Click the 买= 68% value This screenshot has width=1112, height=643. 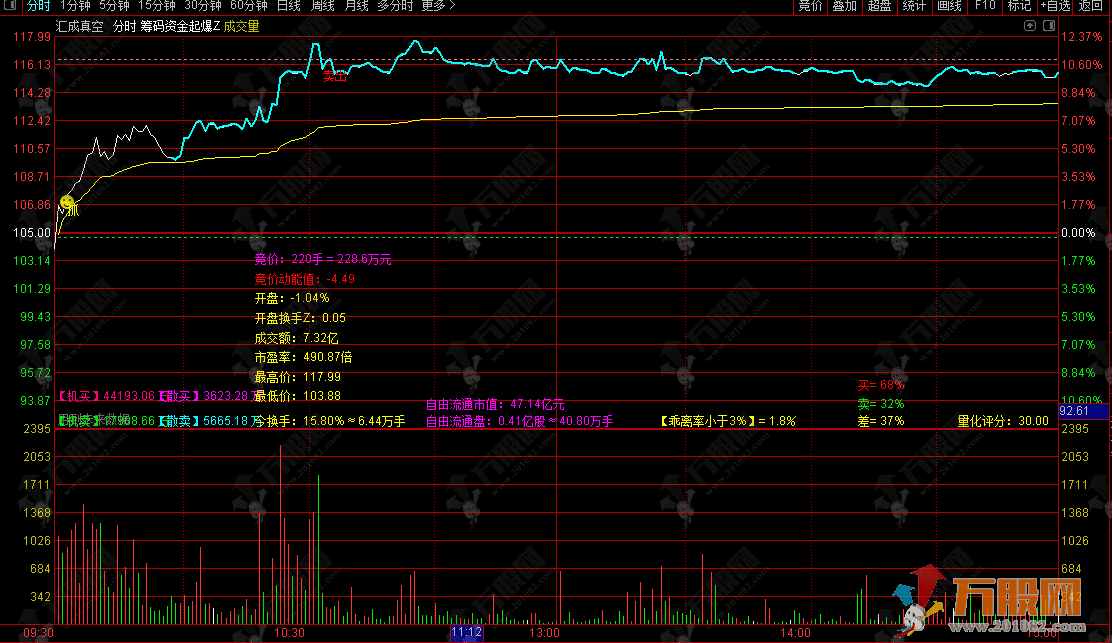point(881,385)
